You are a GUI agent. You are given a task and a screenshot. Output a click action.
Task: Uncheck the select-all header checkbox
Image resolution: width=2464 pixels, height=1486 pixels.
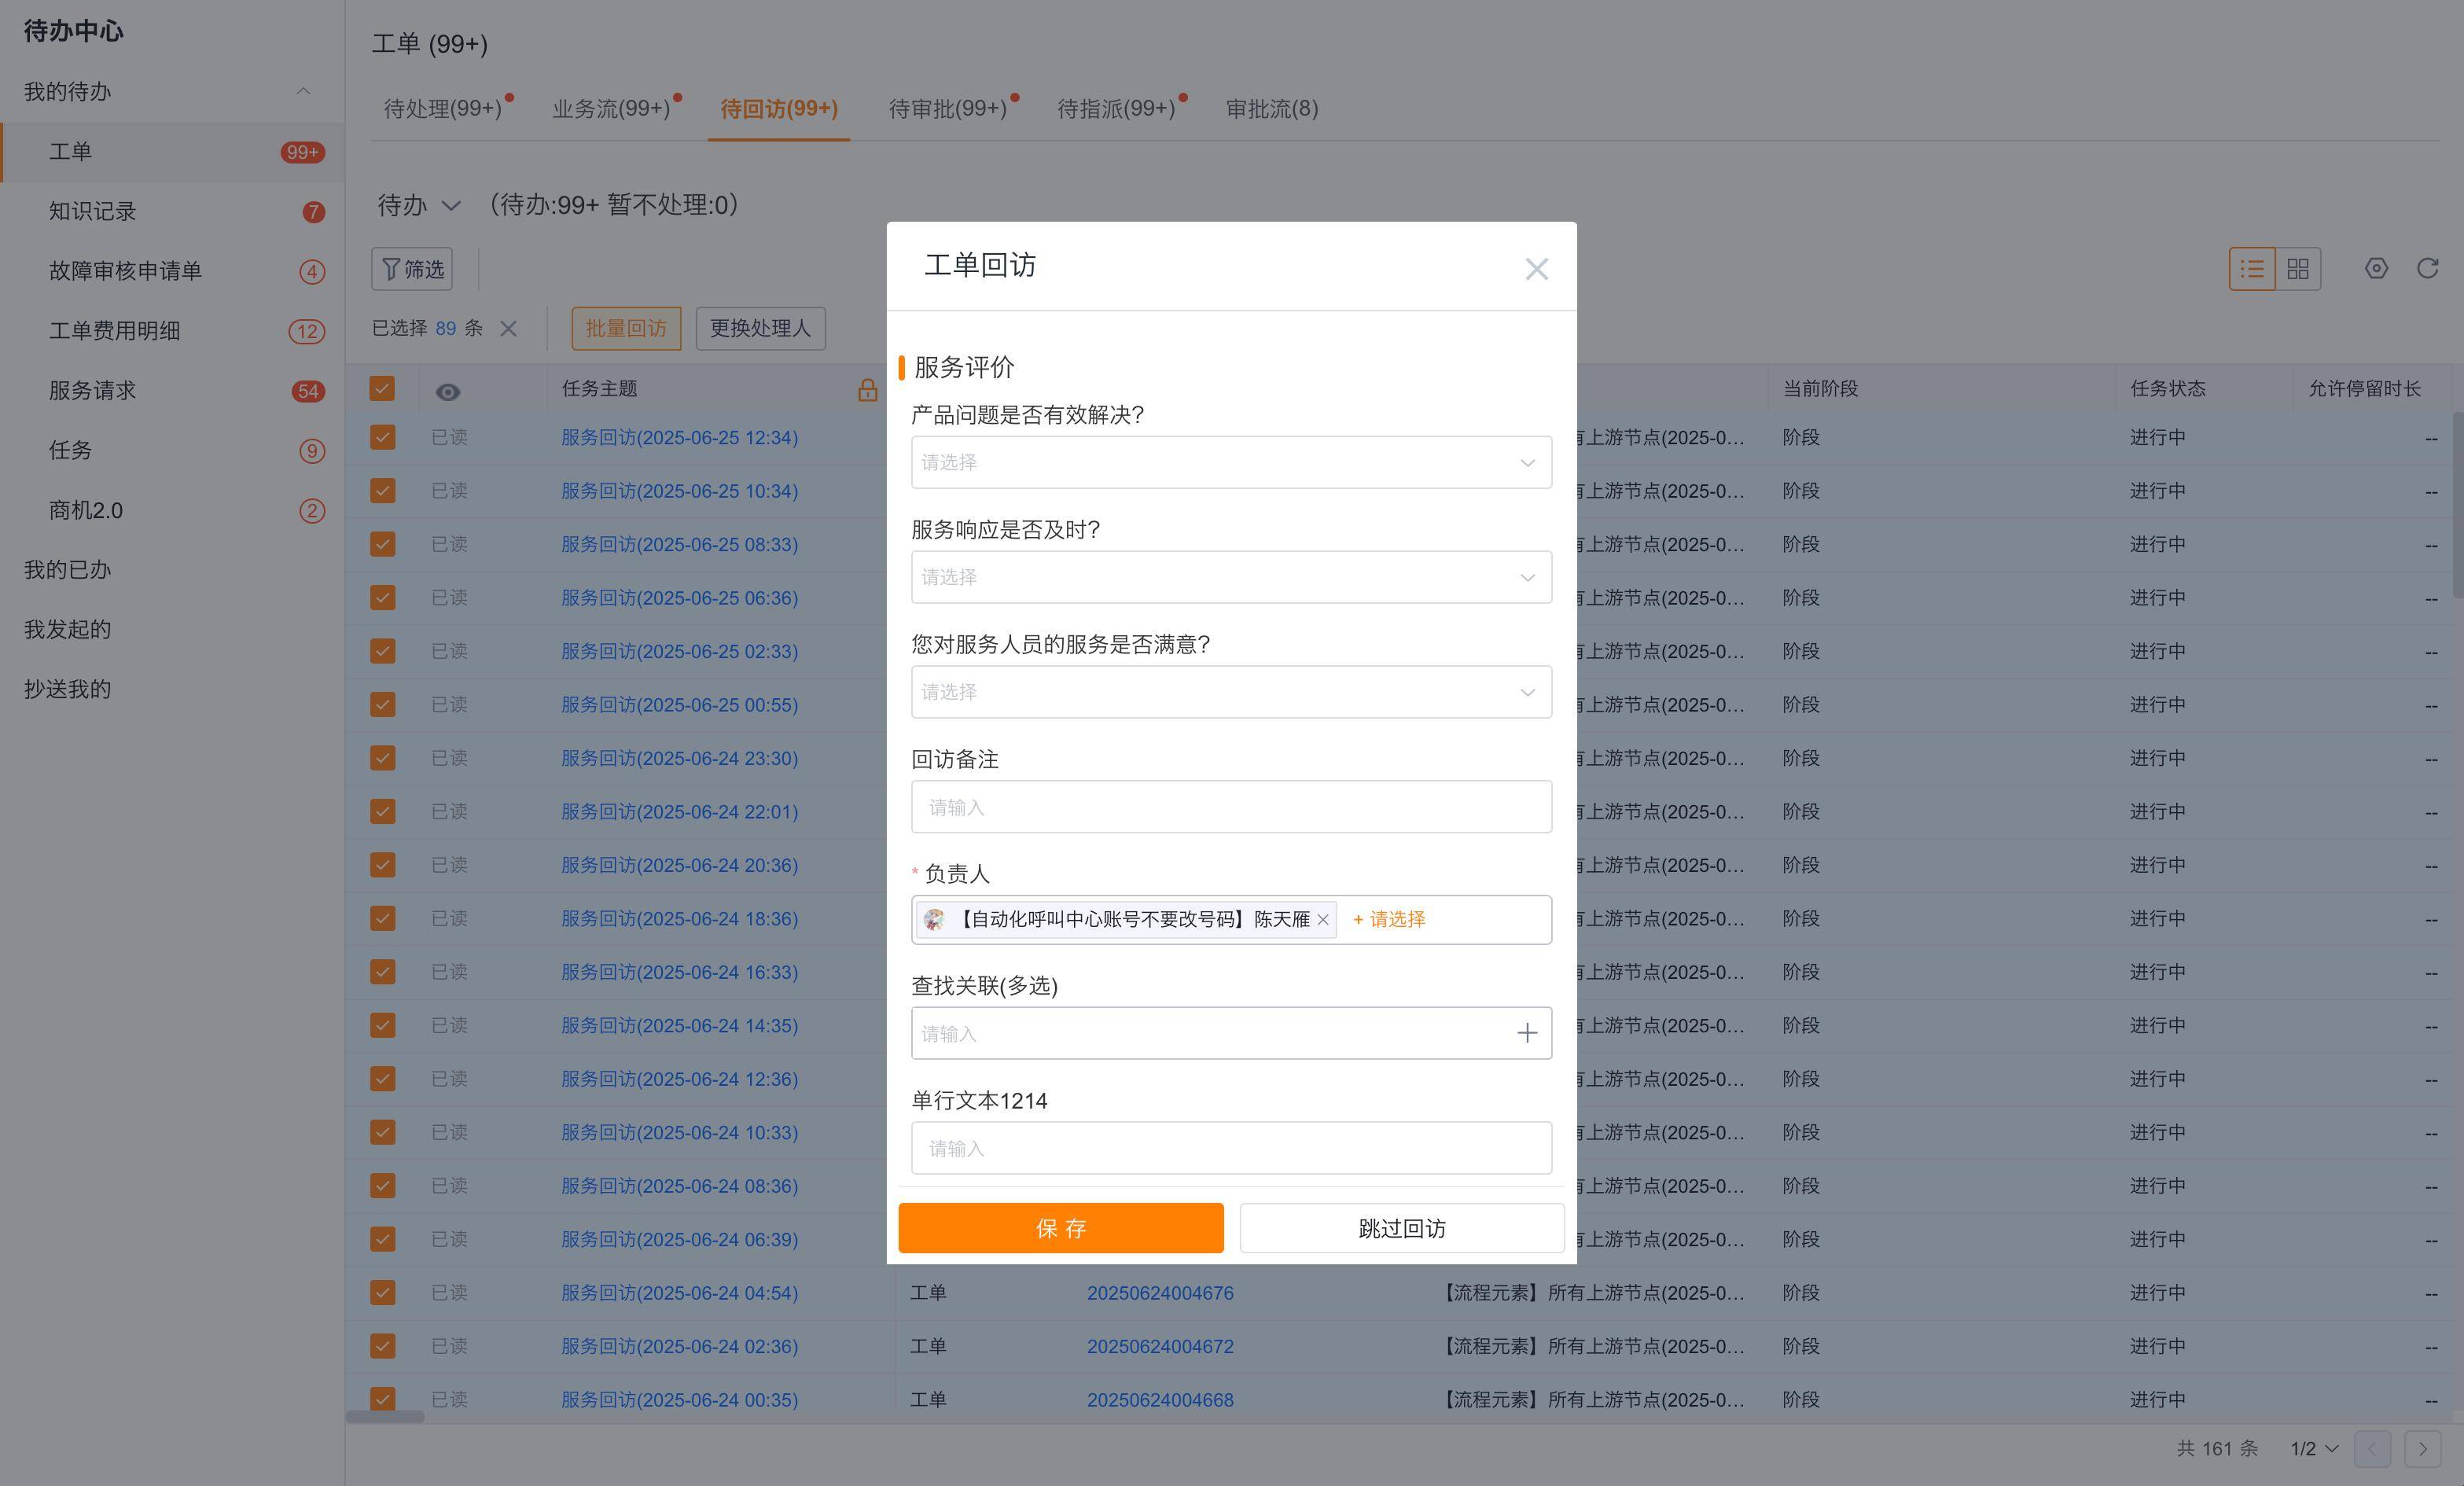(x=382, y=388)
